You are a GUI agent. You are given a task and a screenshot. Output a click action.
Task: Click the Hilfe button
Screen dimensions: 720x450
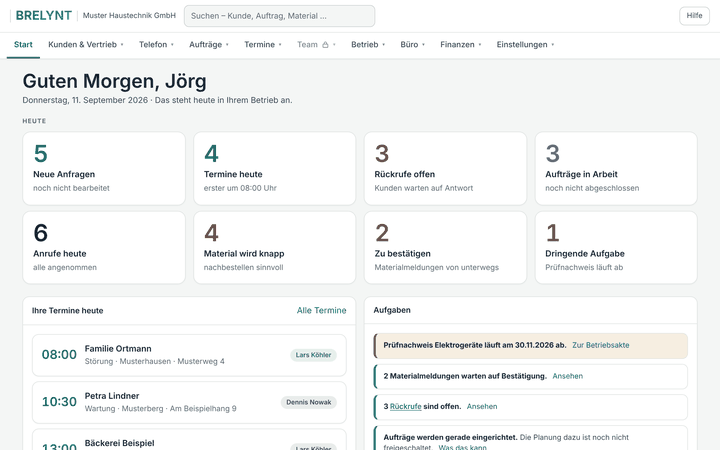pos(694,16)
